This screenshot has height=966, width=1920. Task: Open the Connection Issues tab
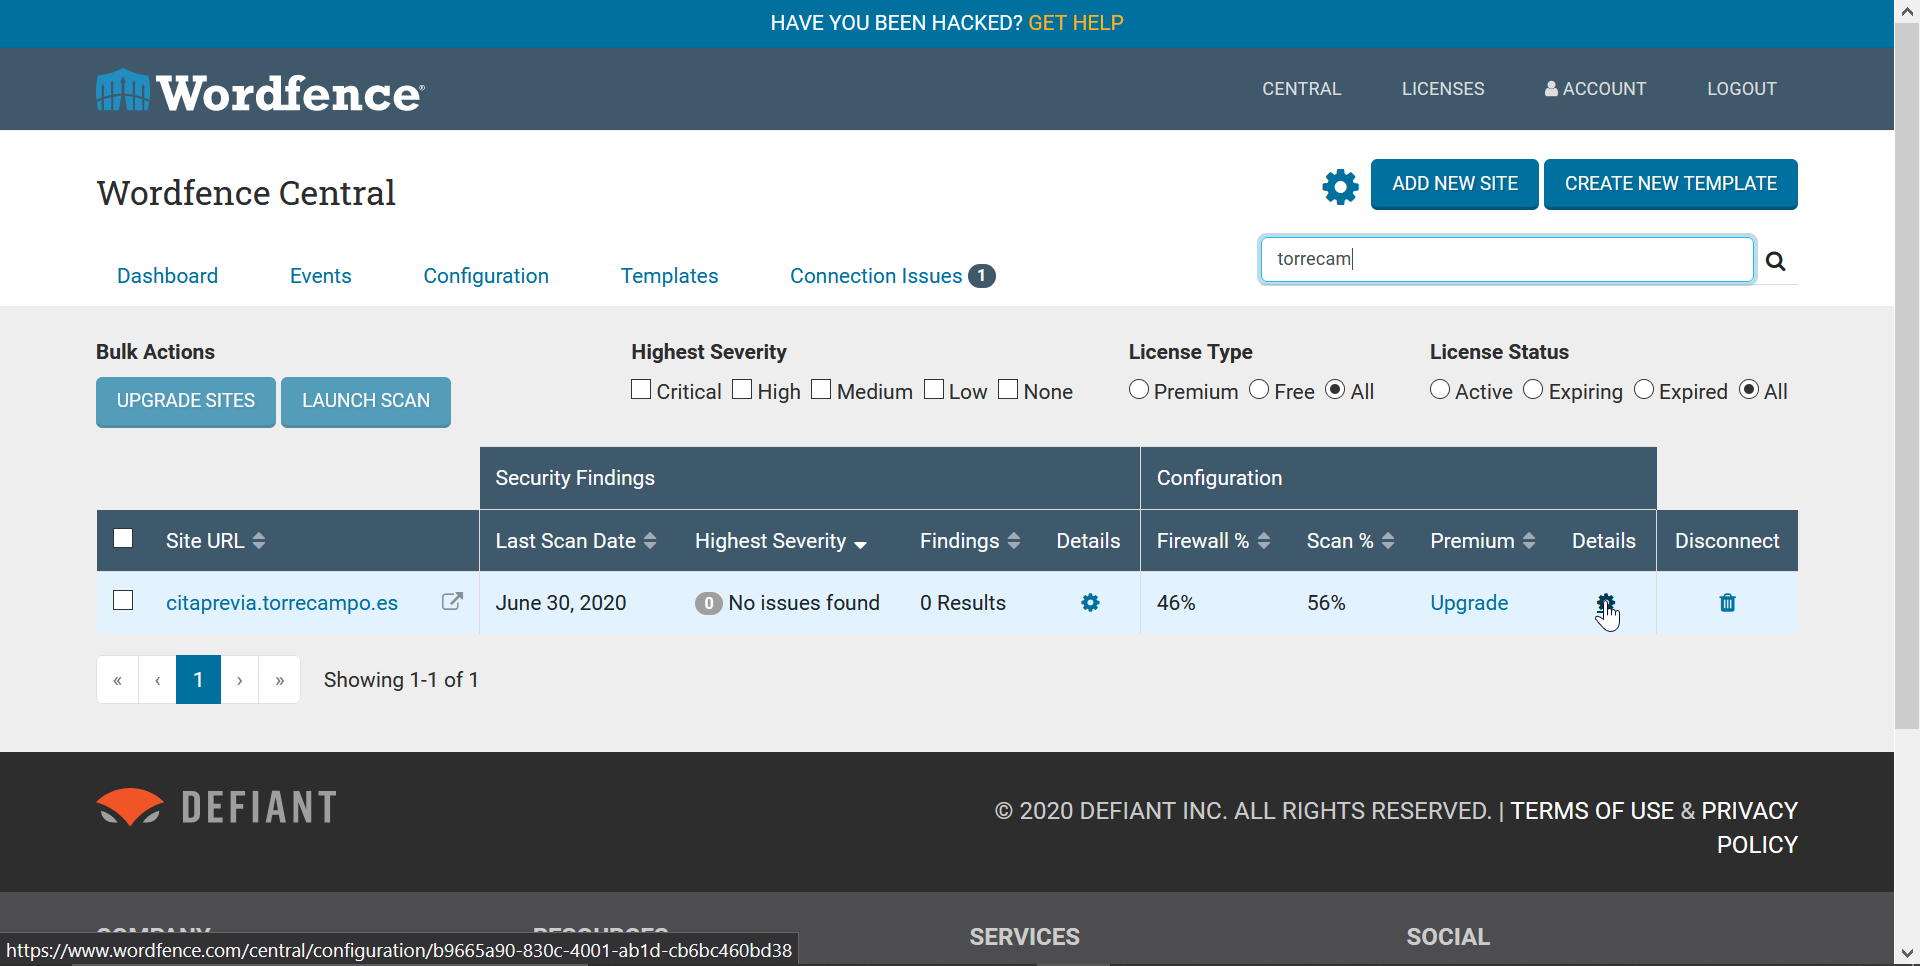click(x=891, y=276)
